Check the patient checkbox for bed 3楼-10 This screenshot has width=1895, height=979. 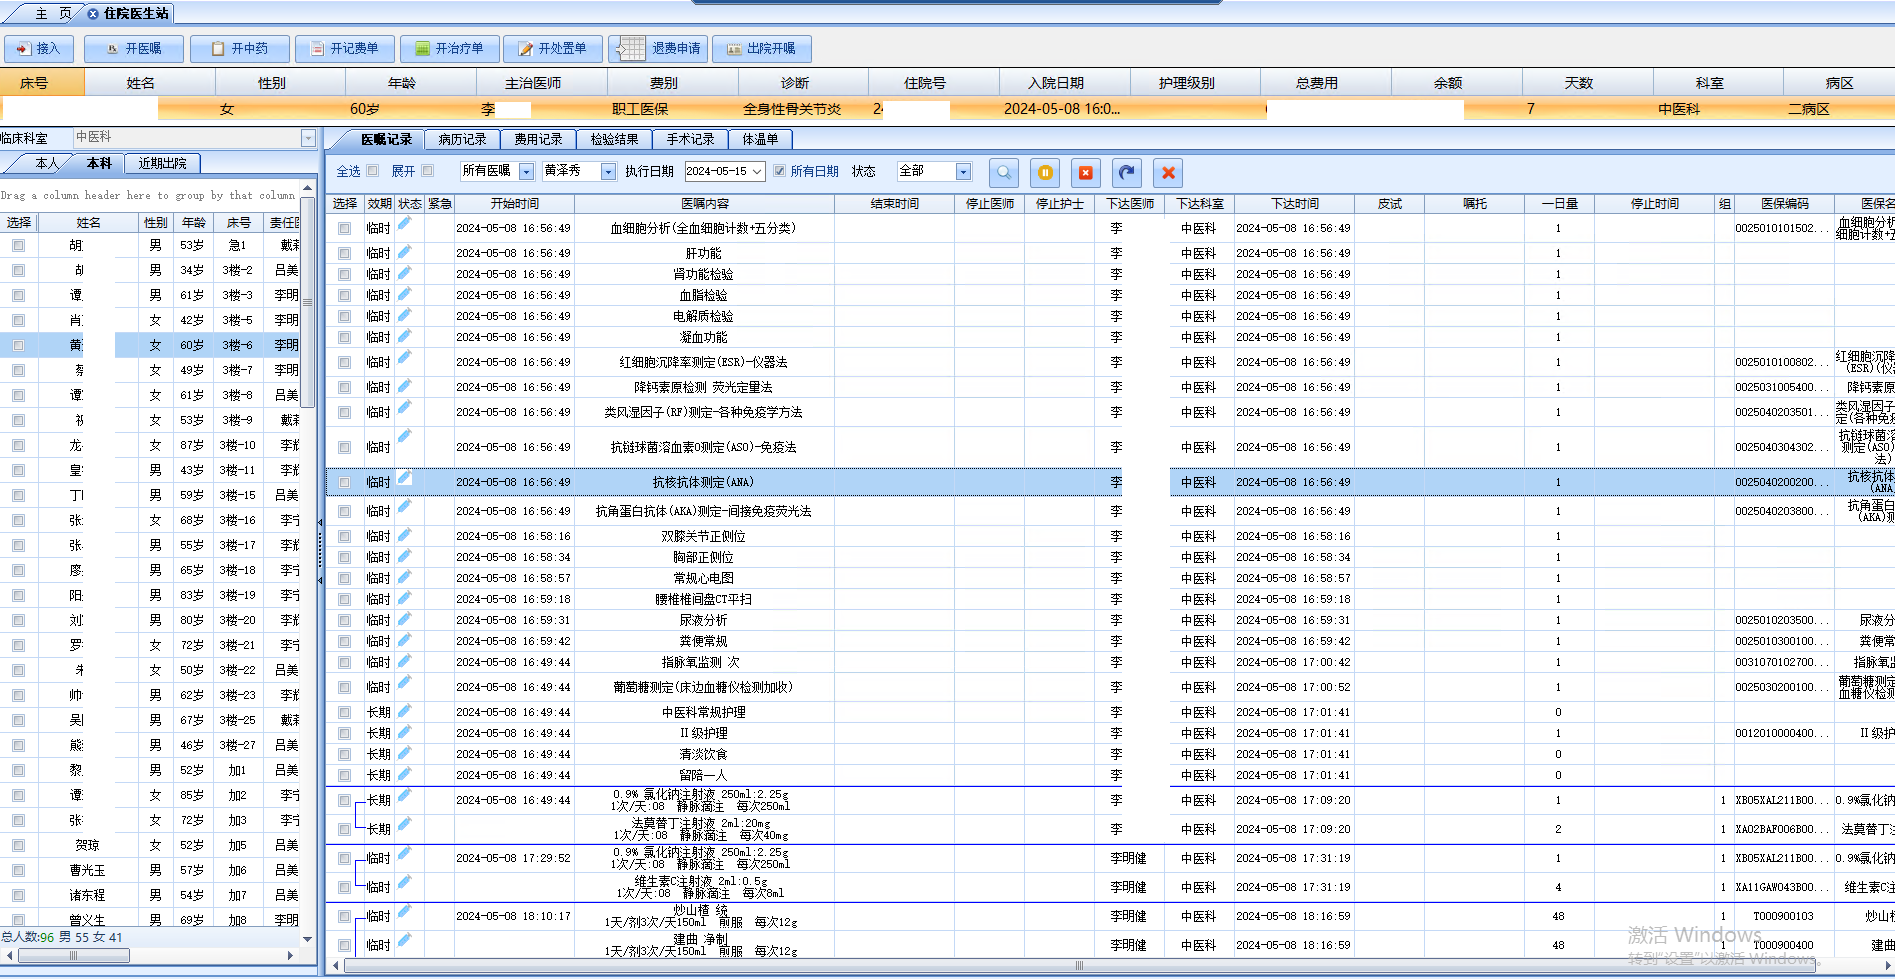pos(18,445)
